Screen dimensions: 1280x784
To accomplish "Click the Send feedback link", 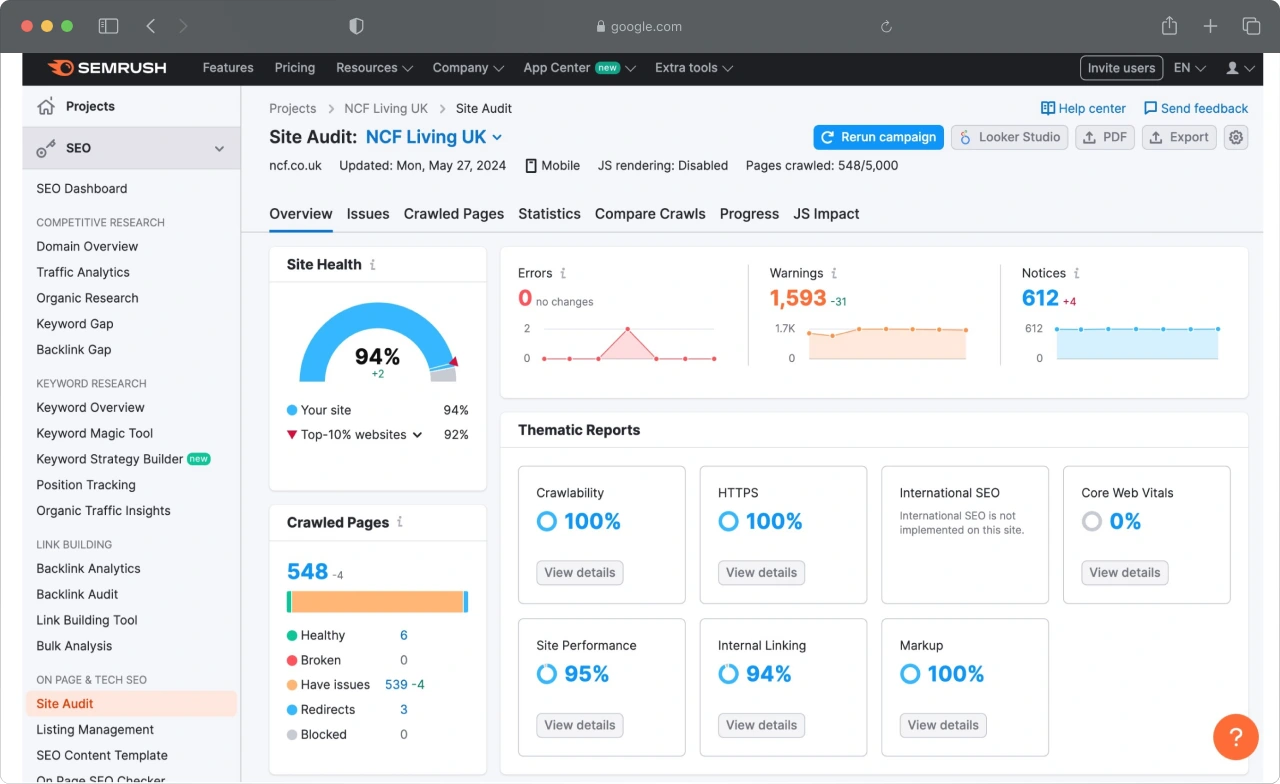I will coord(1196,108).
